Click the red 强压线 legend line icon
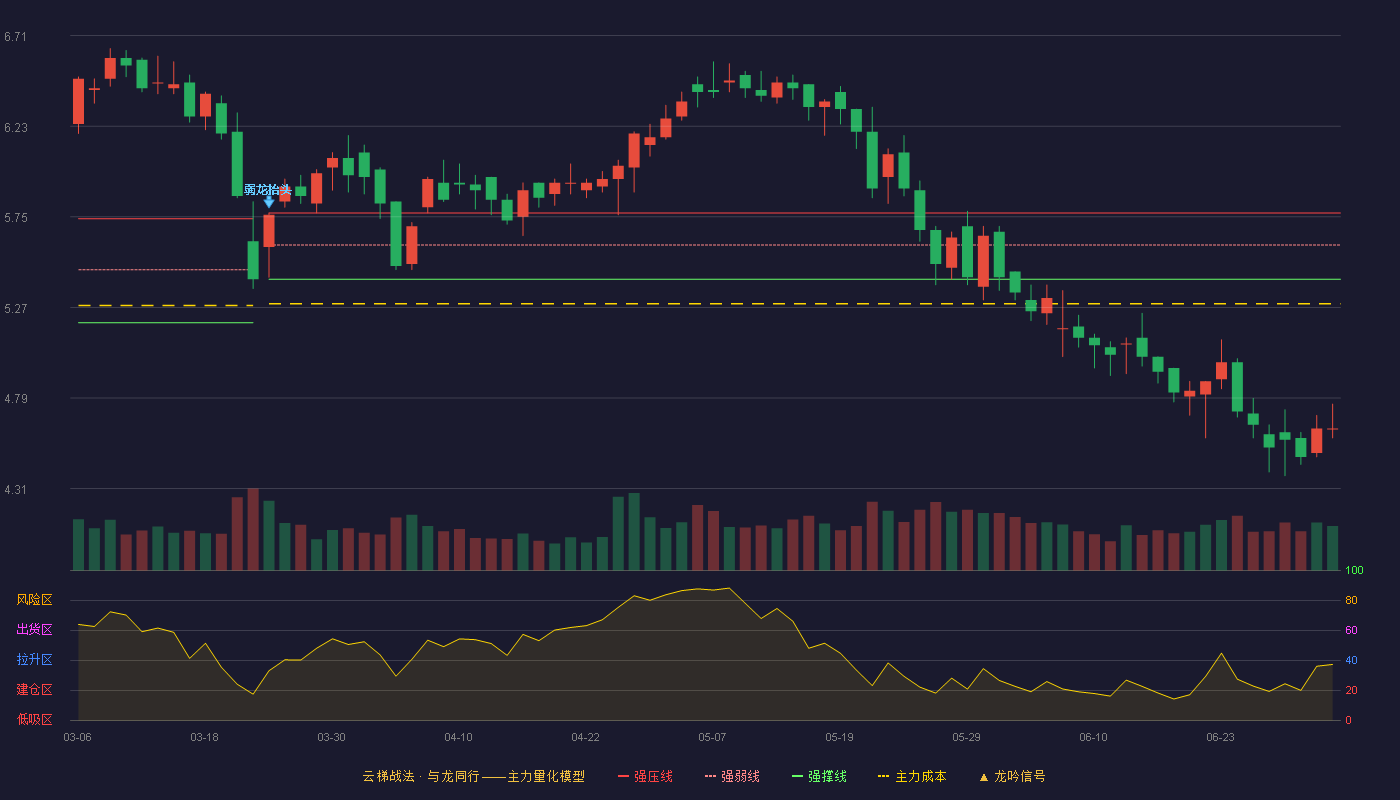 coord(623,777)
